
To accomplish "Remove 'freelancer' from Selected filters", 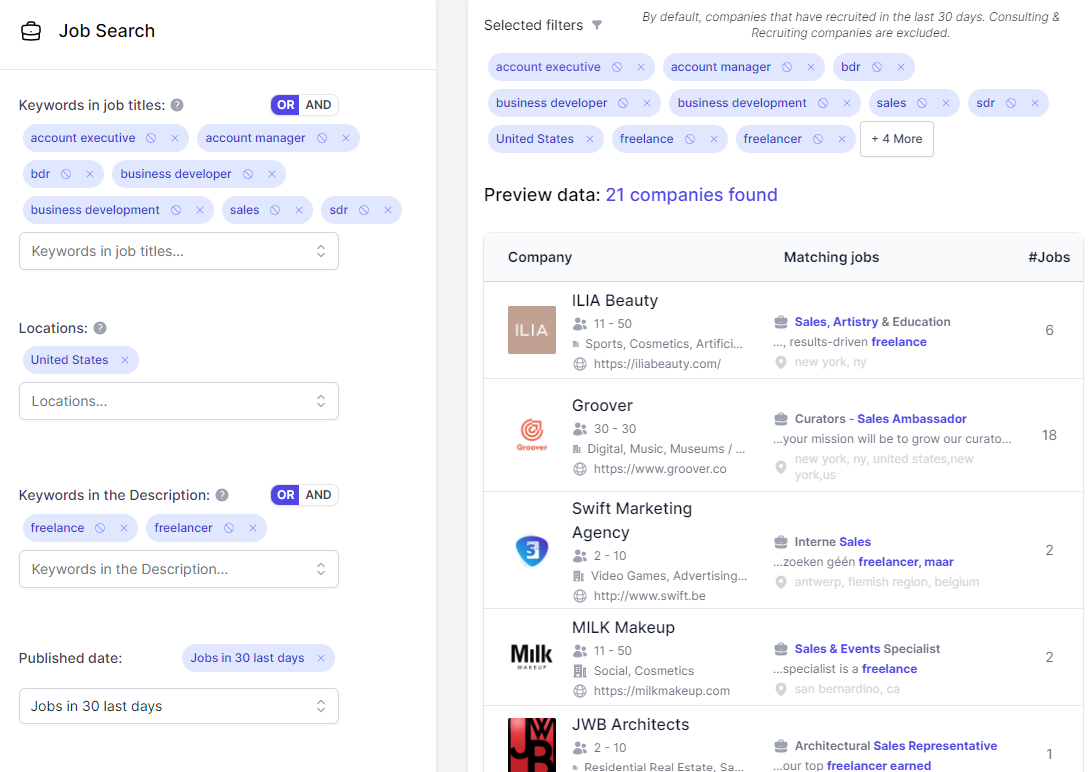I will 842,139.
